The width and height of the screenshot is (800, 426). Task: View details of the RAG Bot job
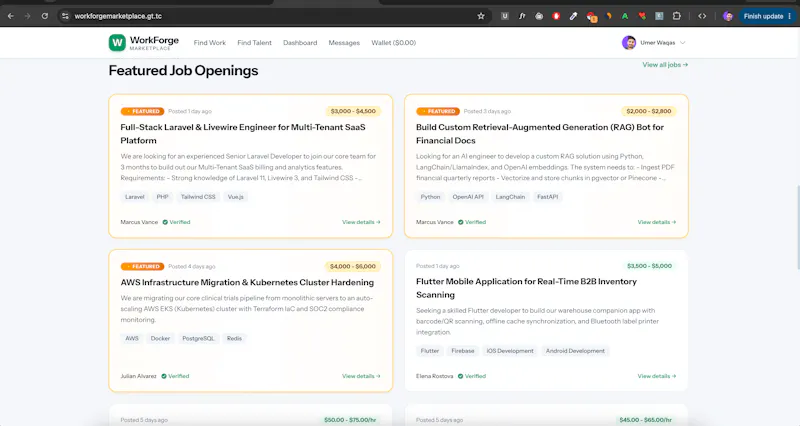657,222
